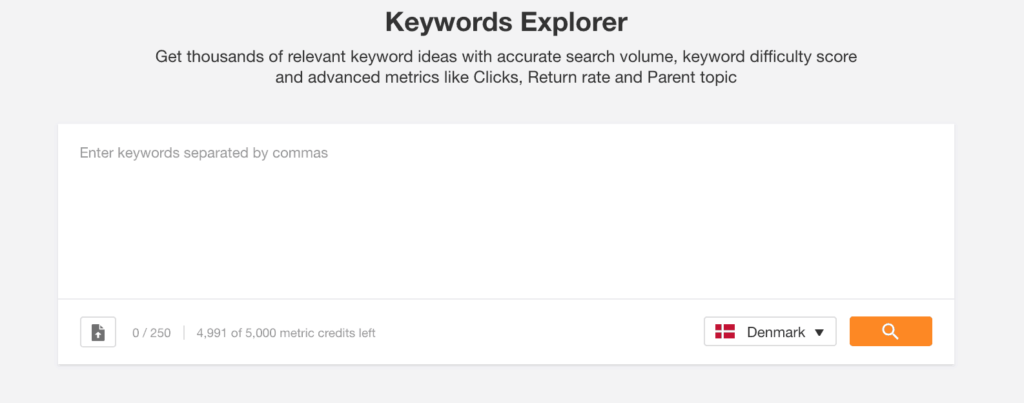Click the "metric credits left" text
This screenshot has height=403, width=1024.
(327, 333)
